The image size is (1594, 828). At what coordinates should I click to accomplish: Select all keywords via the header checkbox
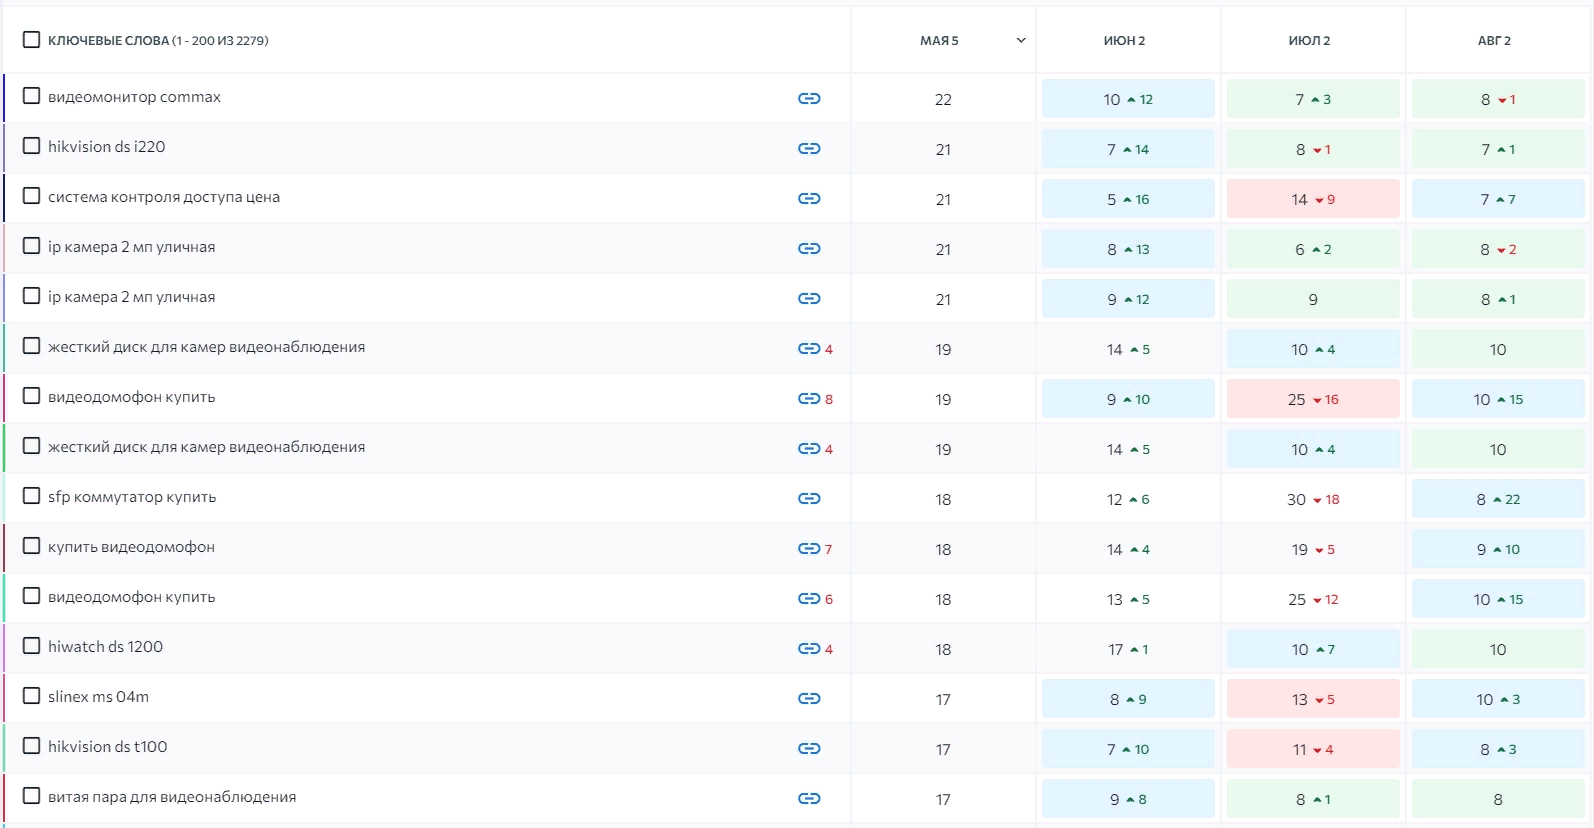[32, 39]
